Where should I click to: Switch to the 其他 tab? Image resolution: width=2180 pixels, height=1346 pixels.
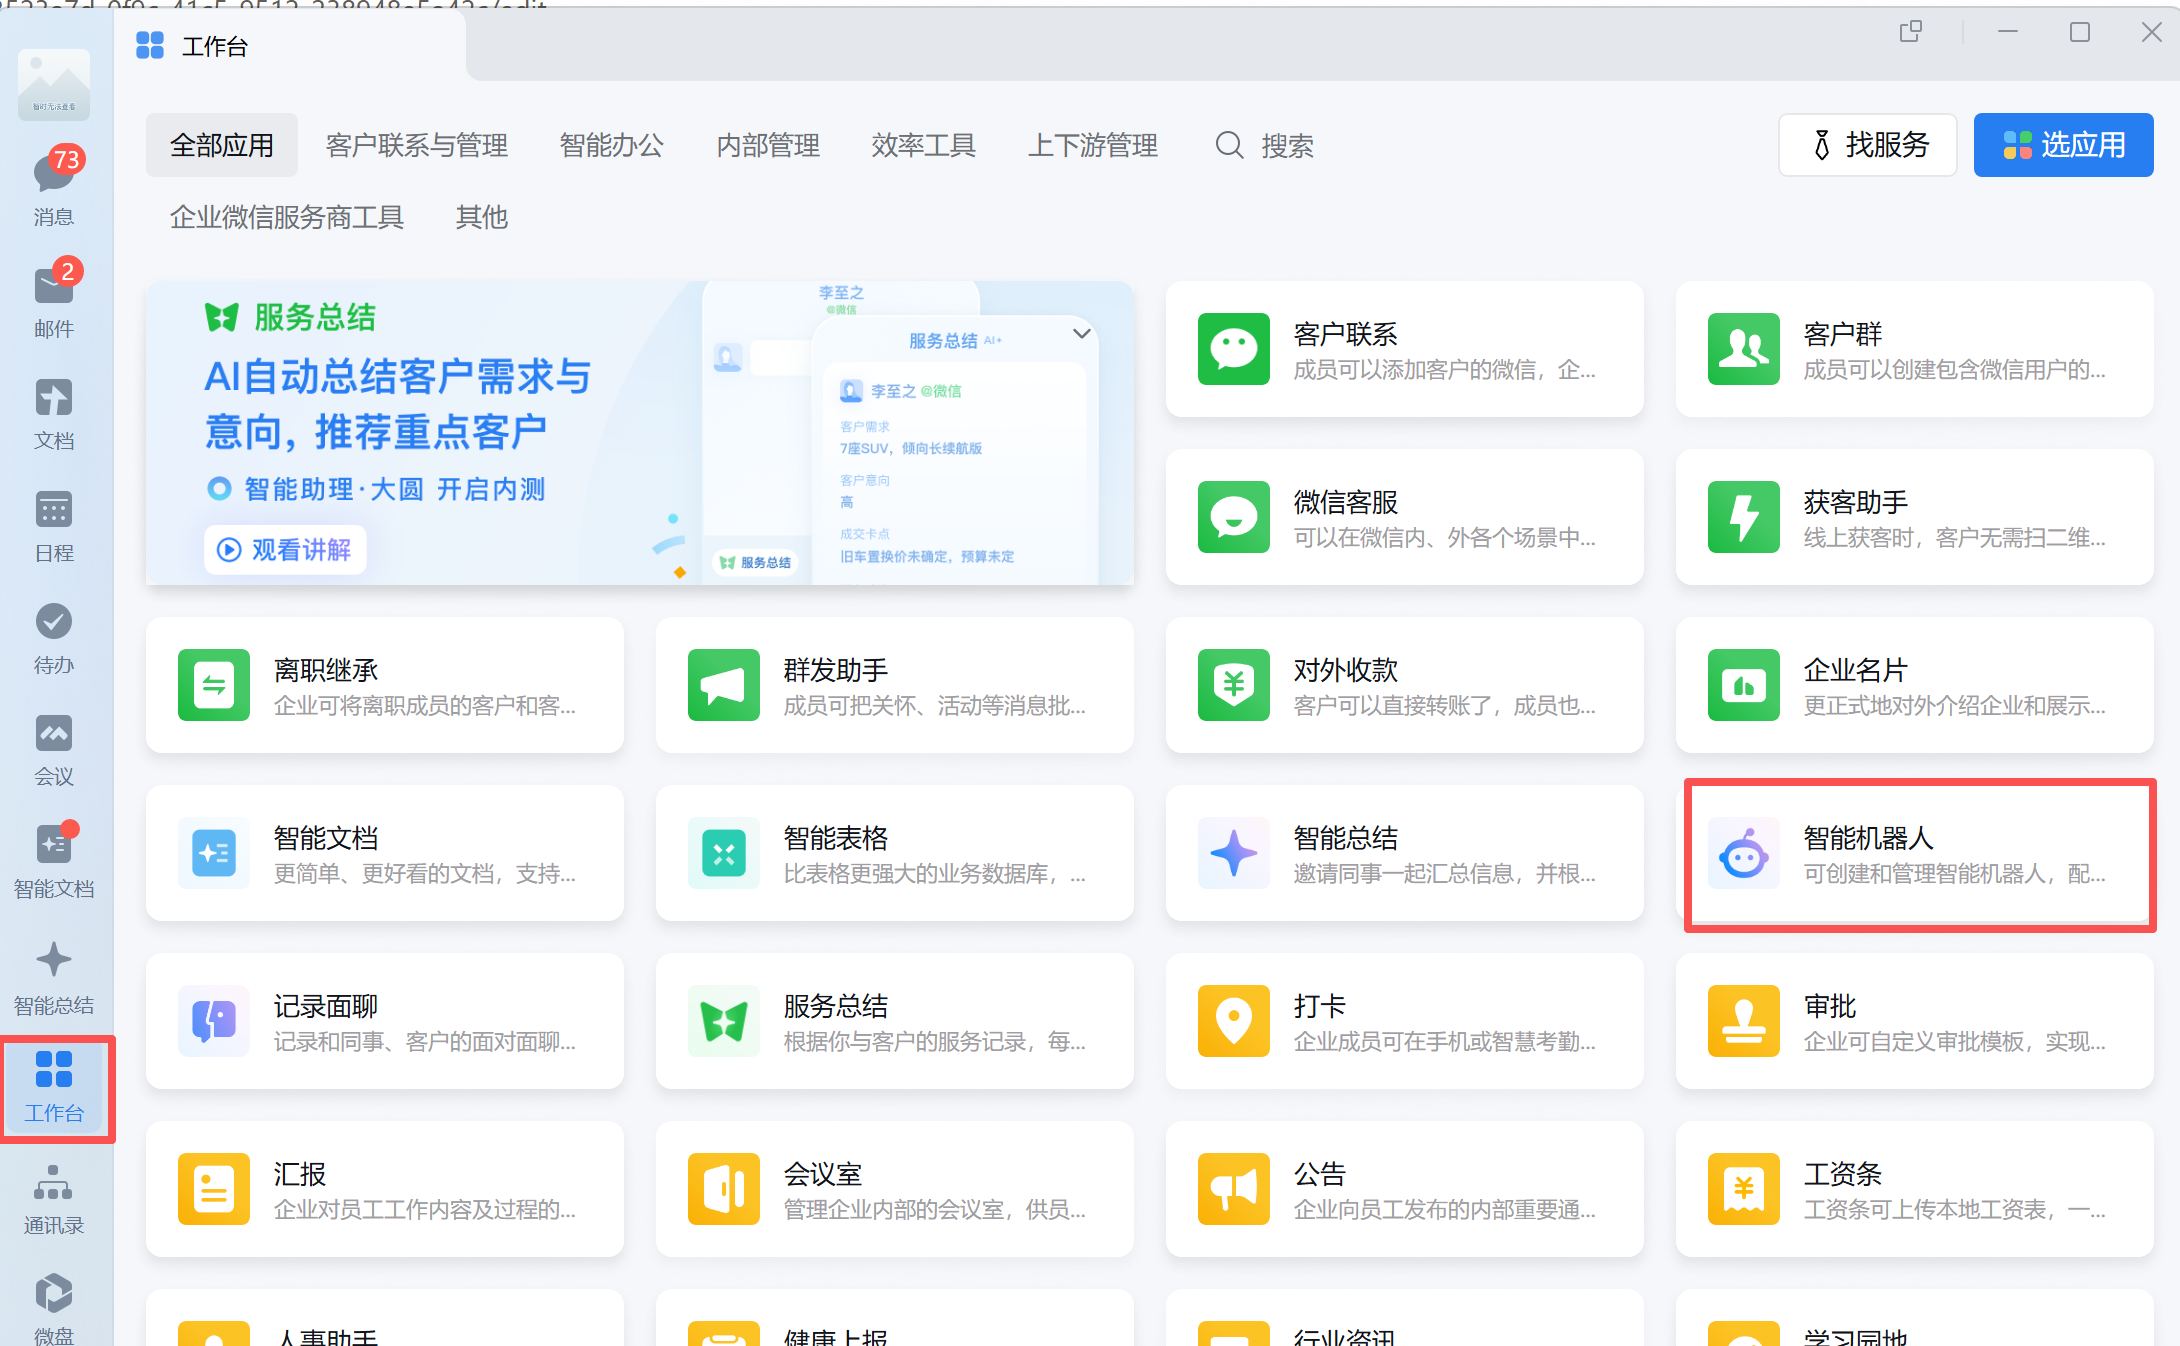[482, 217]
